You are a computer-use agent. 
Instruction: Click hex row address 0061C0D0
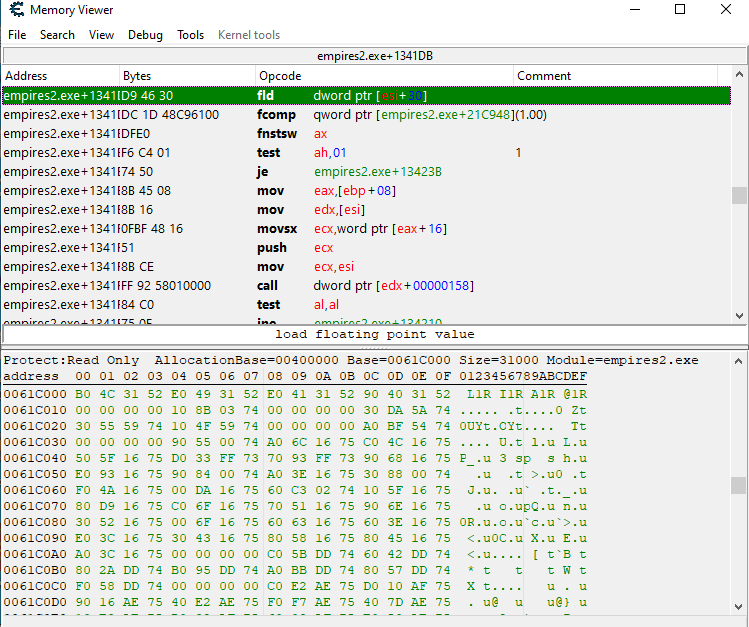[35, 602]
